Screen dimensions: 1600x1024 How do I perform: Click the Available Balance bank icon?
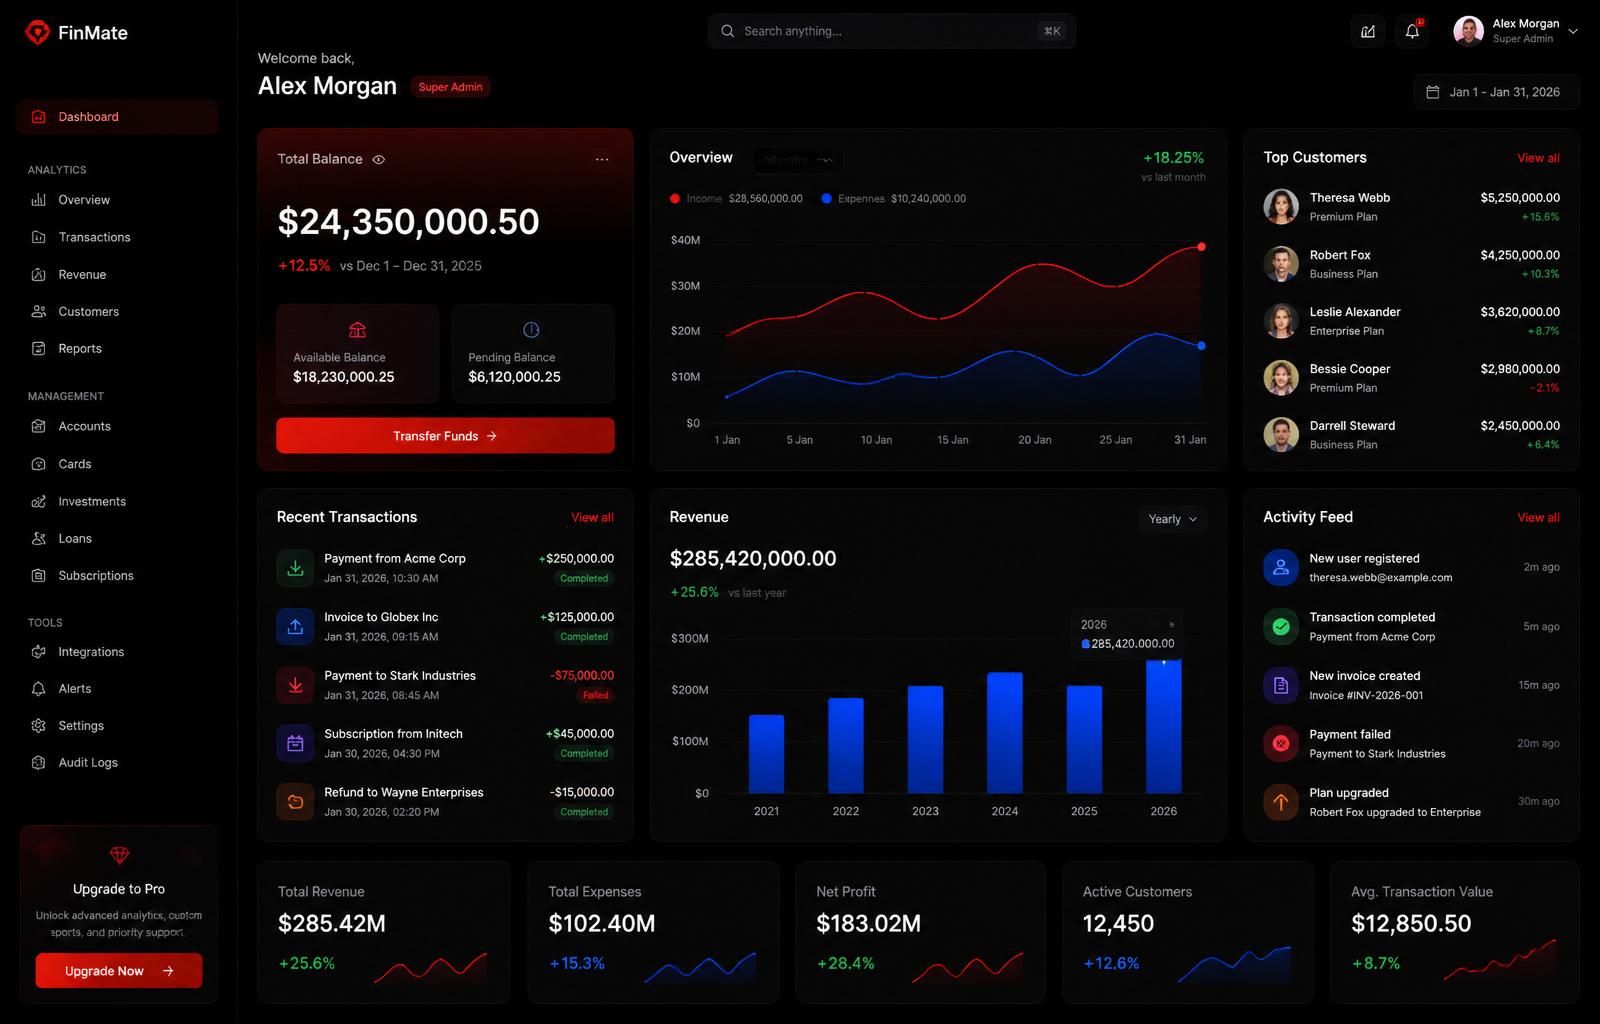357,330
